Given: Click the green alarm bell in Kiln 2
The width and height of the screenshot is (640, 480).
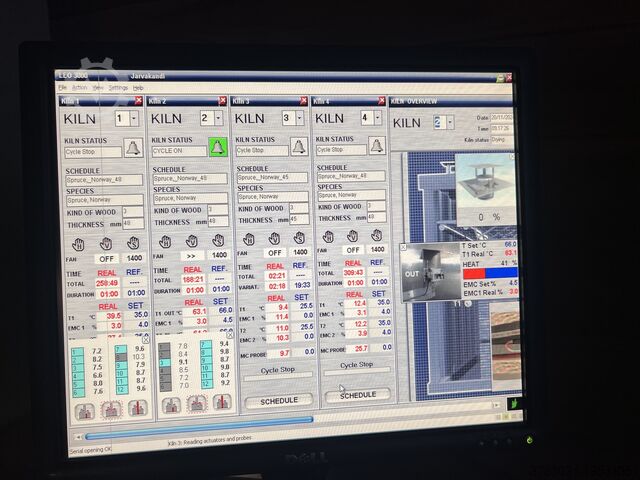Looking at the screenshot, I should click(x=218, y=148).
